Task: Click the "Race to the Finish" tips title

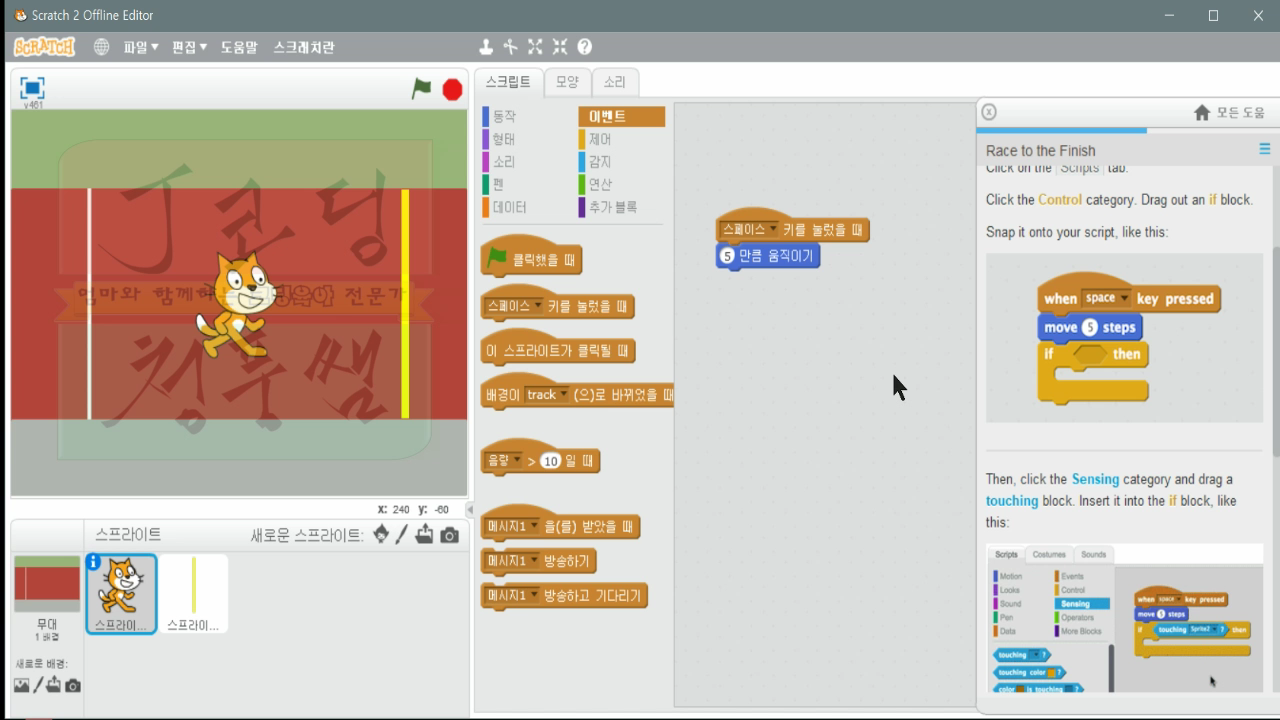Action: pyautogui.click(x=1040, y=151)
